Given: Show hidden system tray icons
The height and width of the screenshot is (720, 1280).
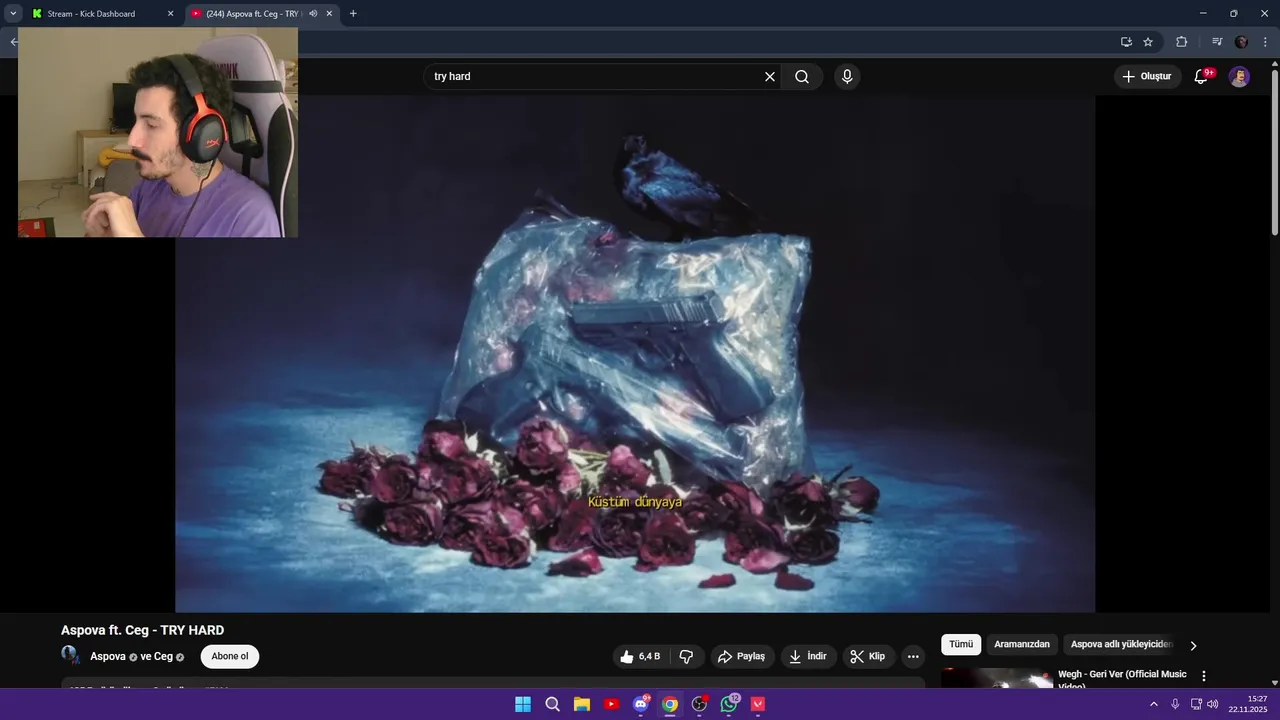Looking at the screenshot, I should coord(1154,704).
